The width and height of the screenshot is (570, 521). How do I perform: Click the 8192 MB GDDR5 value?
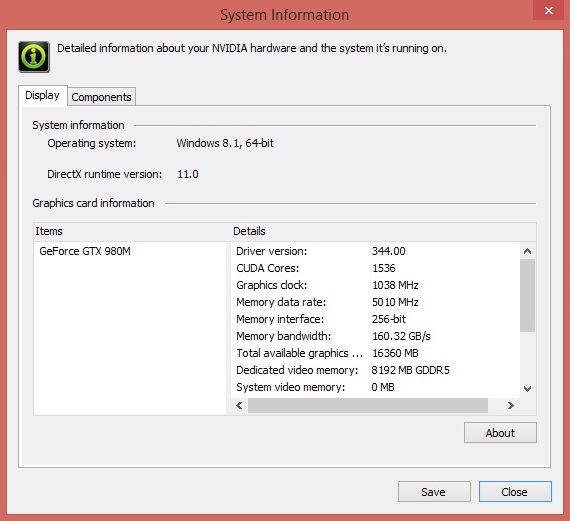(x=410, y=370)
